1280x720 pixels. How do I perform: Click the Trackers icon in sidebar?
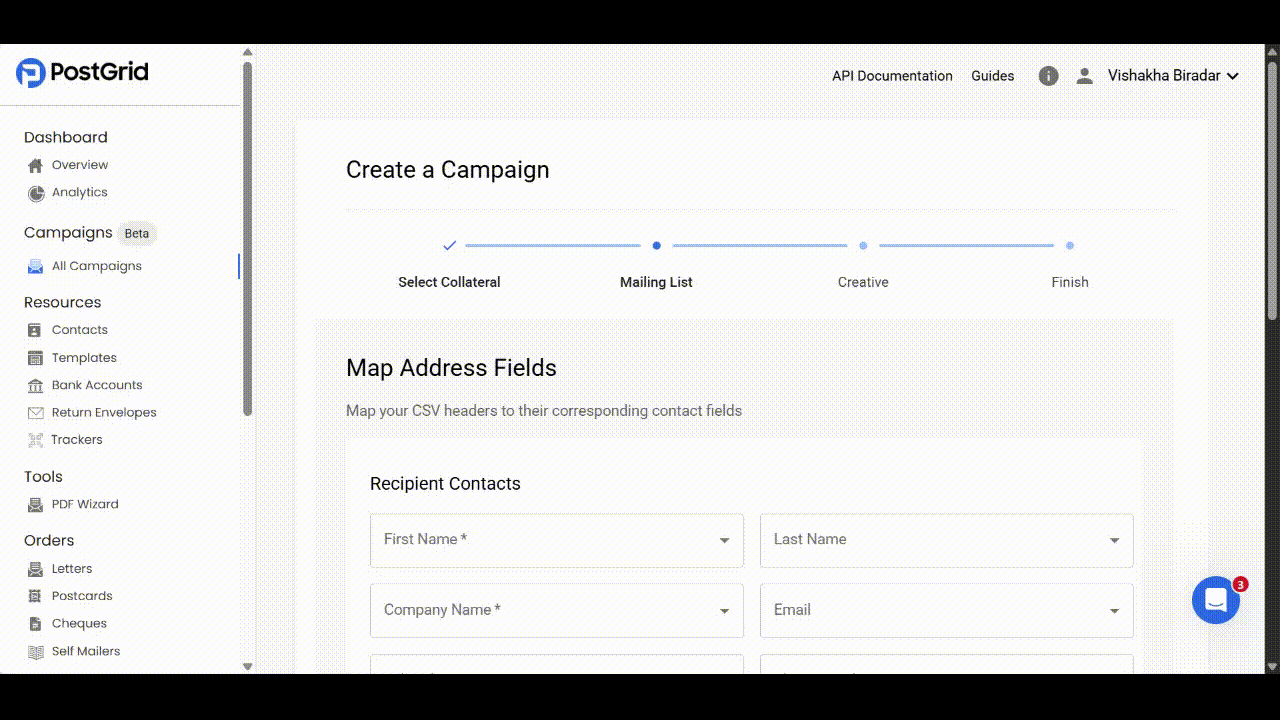pos(35,440)
